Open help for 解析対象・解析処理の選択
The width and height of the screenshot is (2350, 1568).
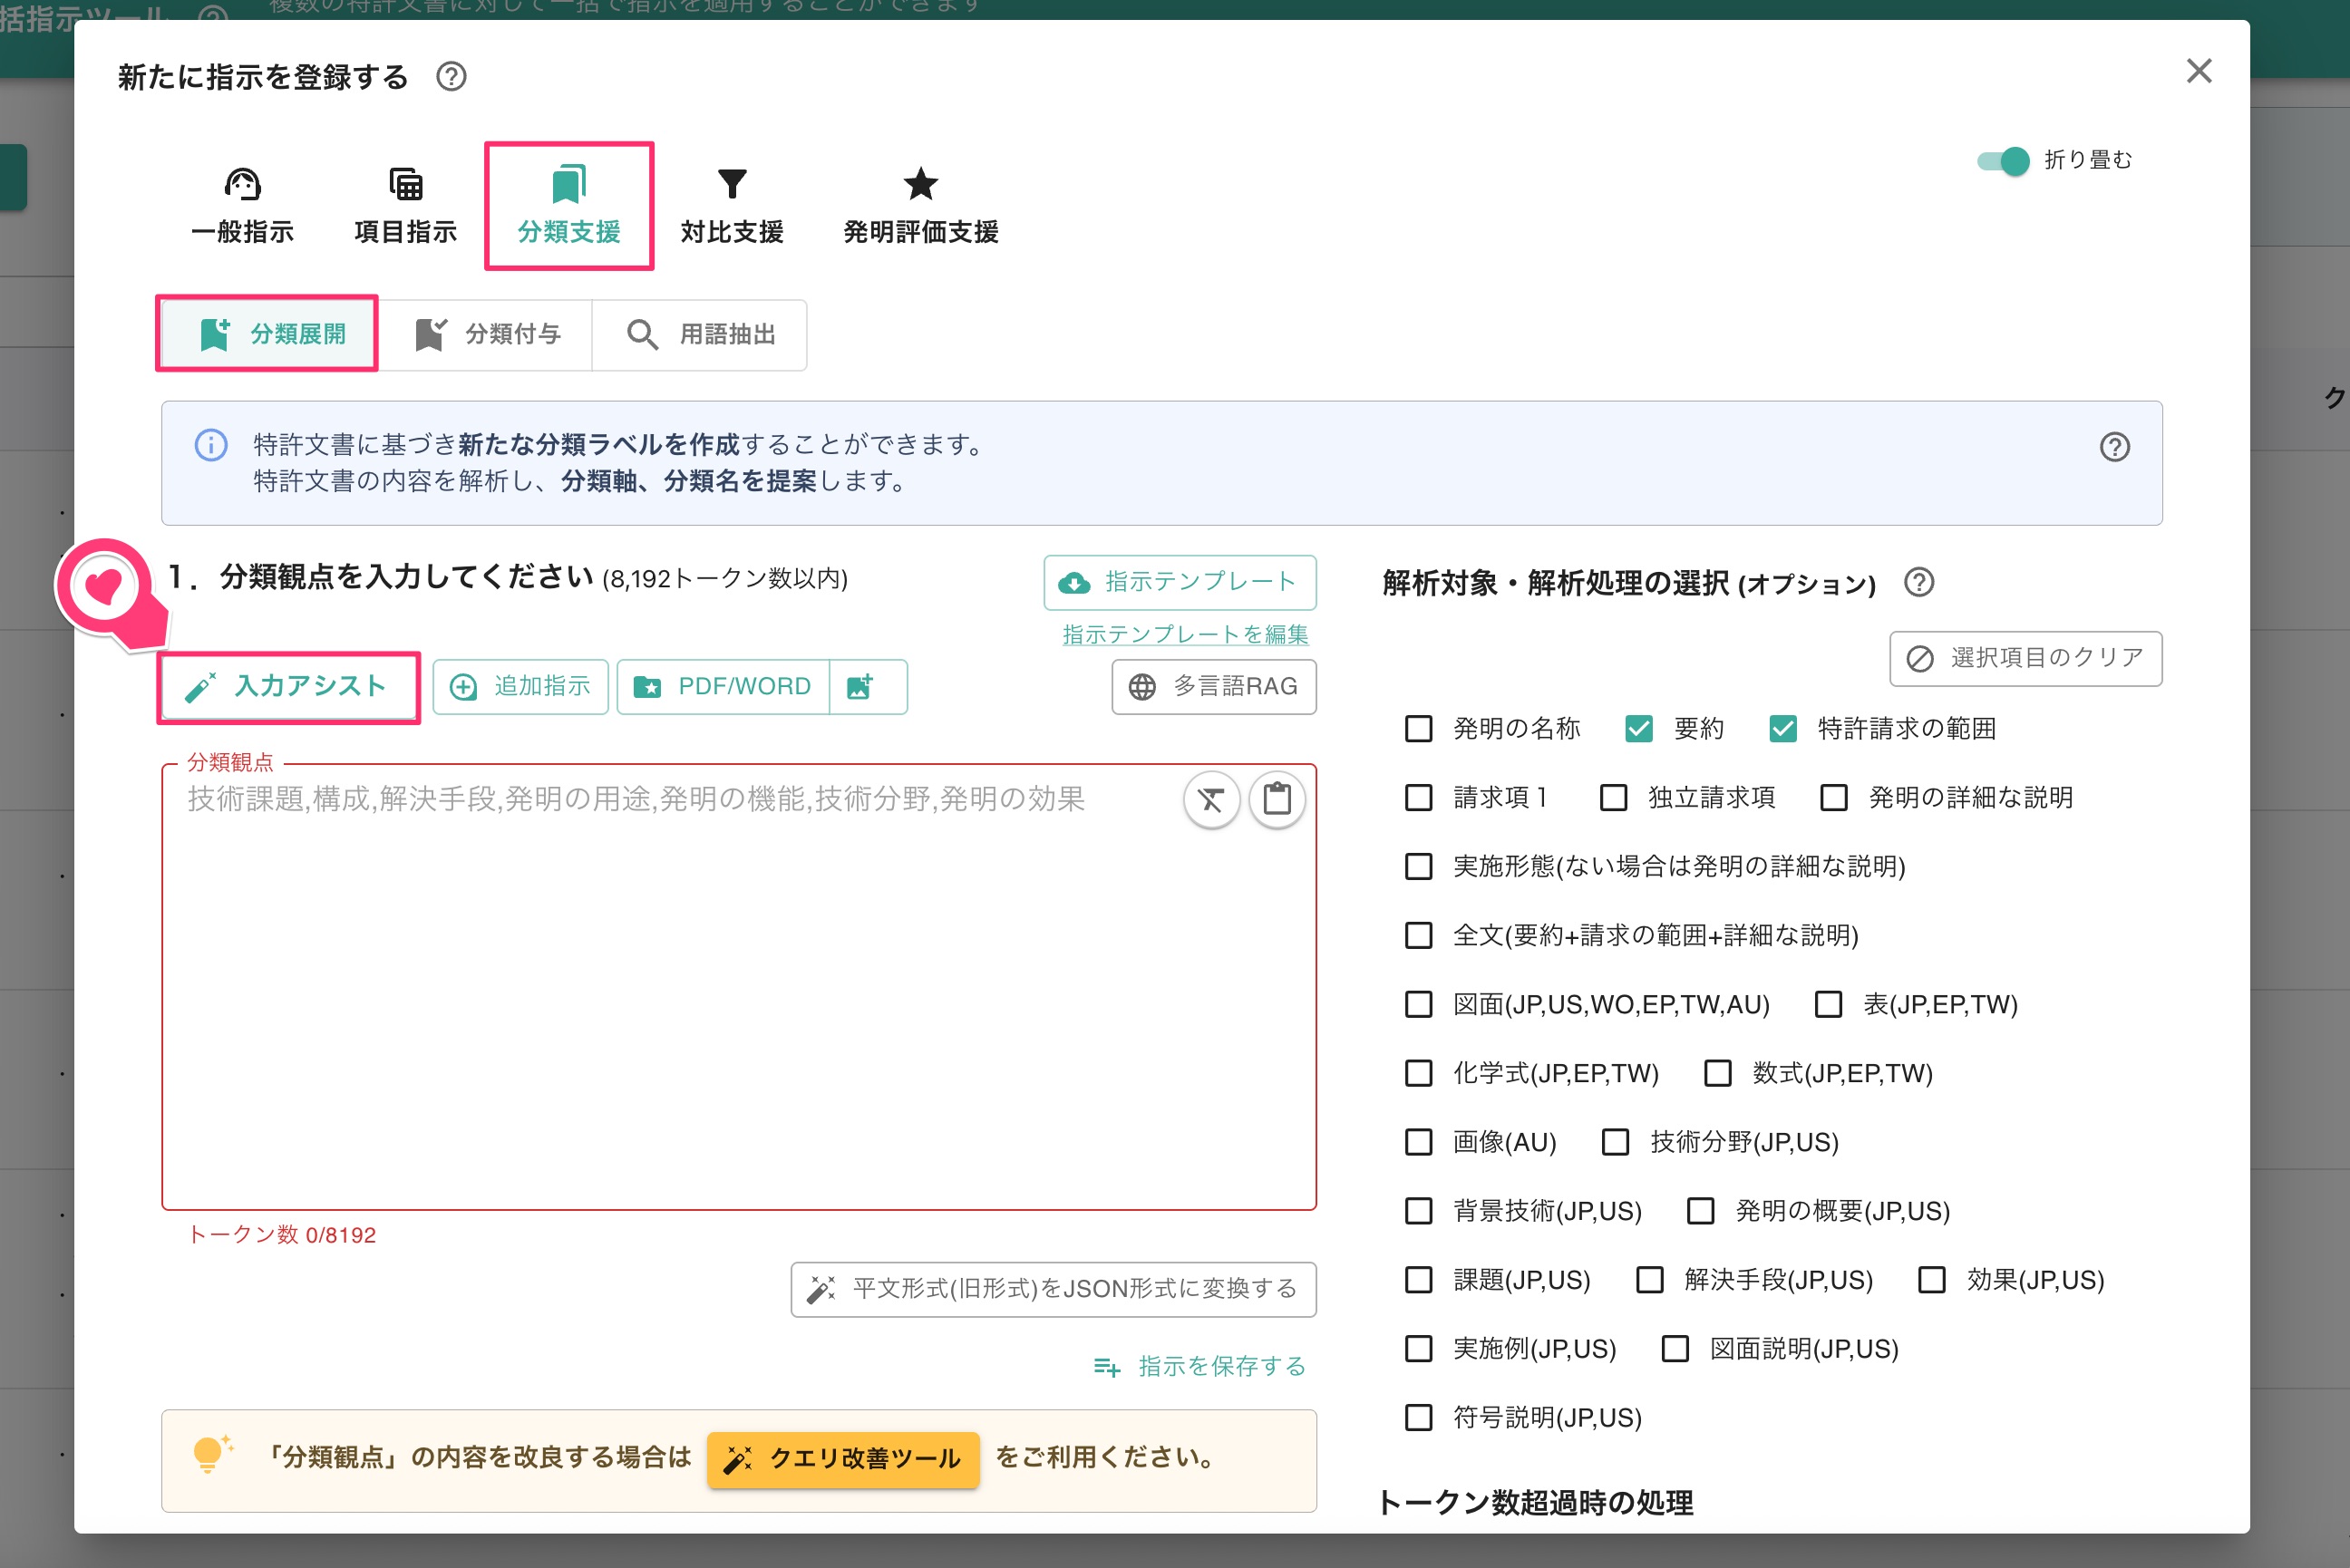pos(1918,582)
